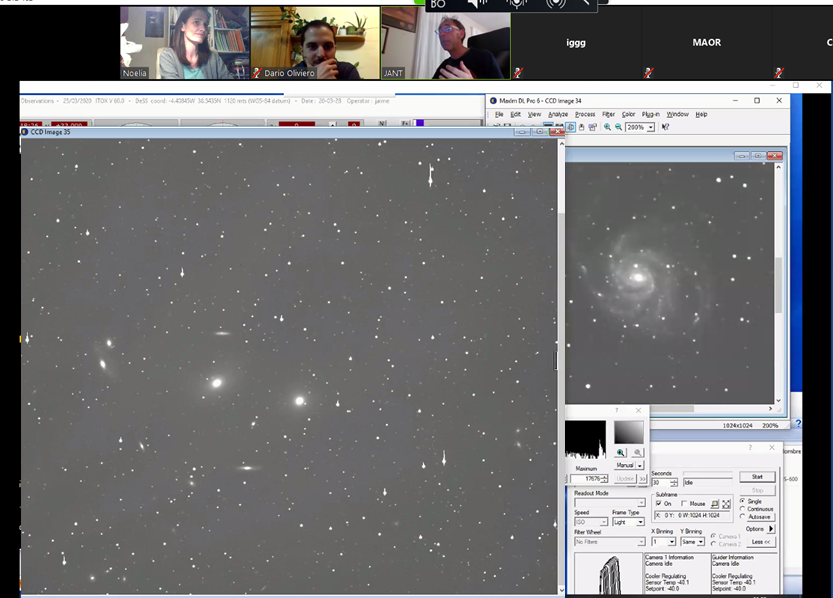Click the stretch zoom-in icon under gradient

click(620, 452)
